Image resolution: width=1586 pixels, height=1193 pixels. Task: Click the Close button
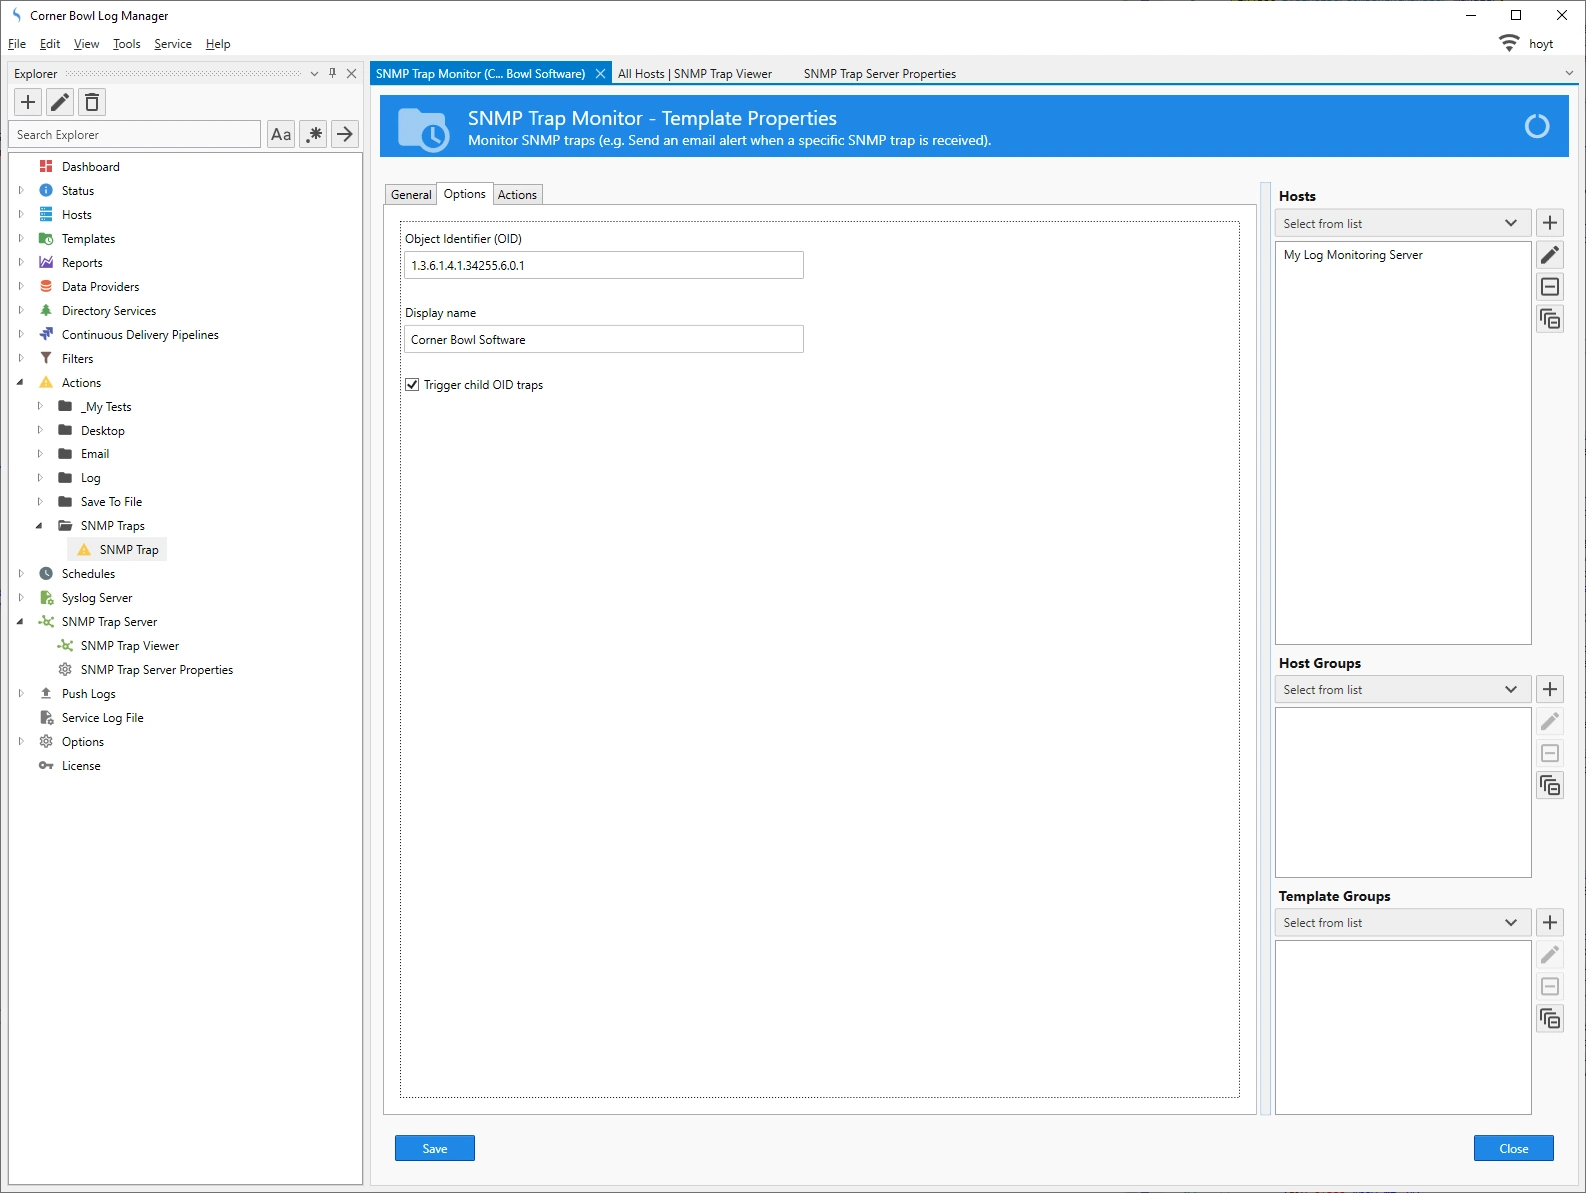point(1514,1148)
